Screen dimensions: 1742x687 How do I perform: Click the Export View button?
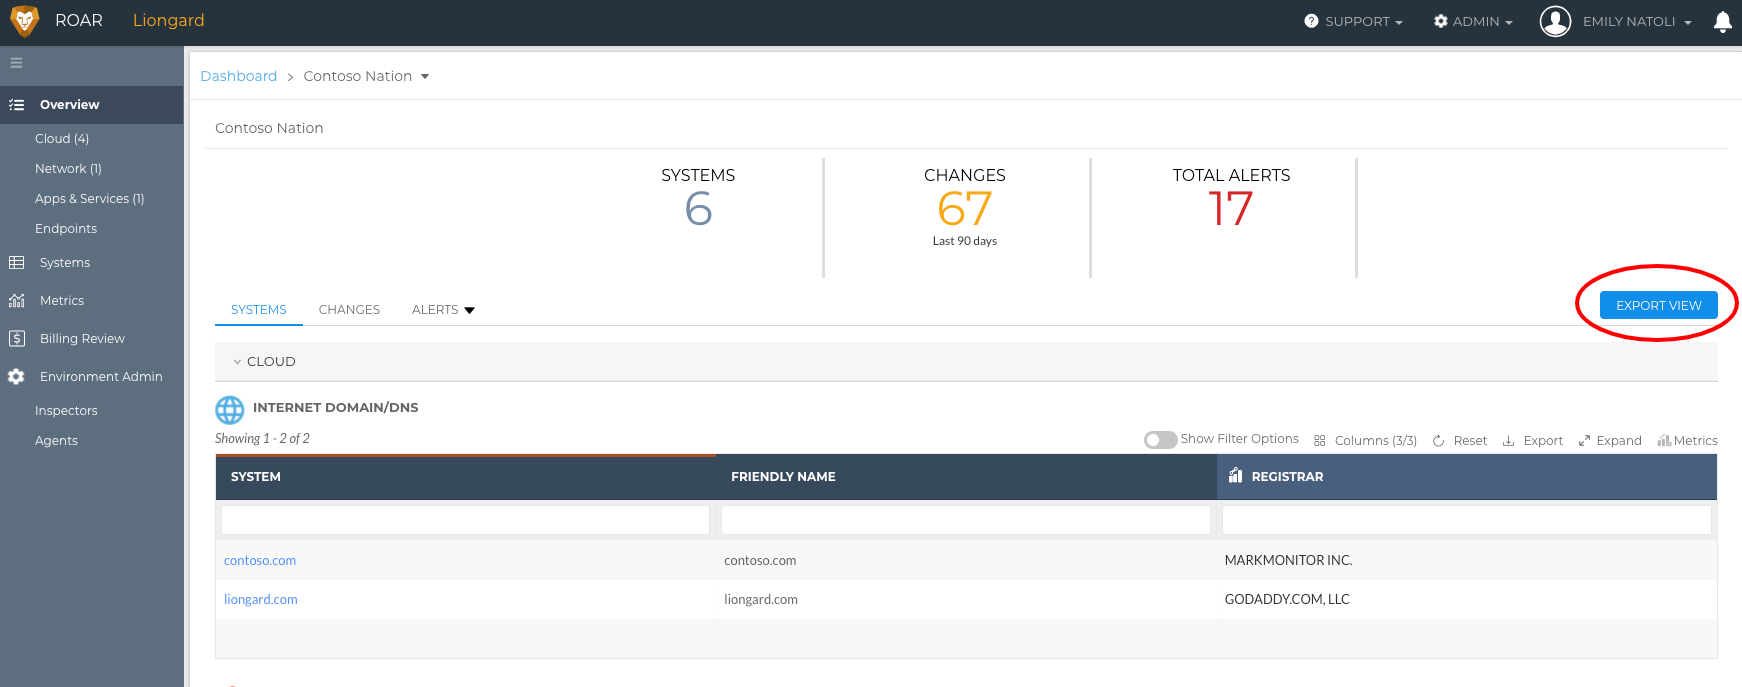(x=1658, y=305)
